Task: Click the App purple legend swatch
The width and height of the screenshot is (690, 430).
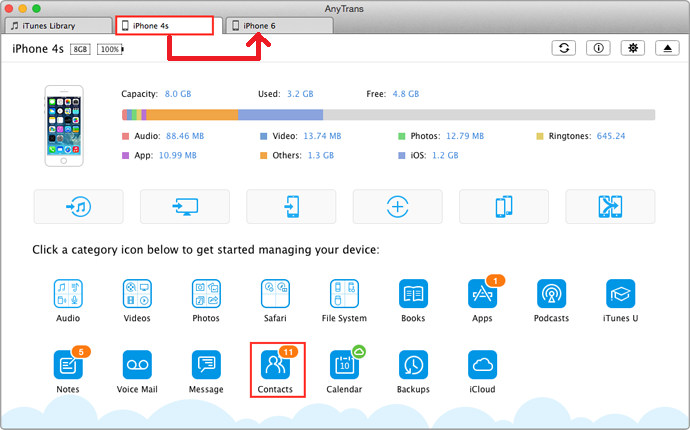Action: [x=125, y=155]
